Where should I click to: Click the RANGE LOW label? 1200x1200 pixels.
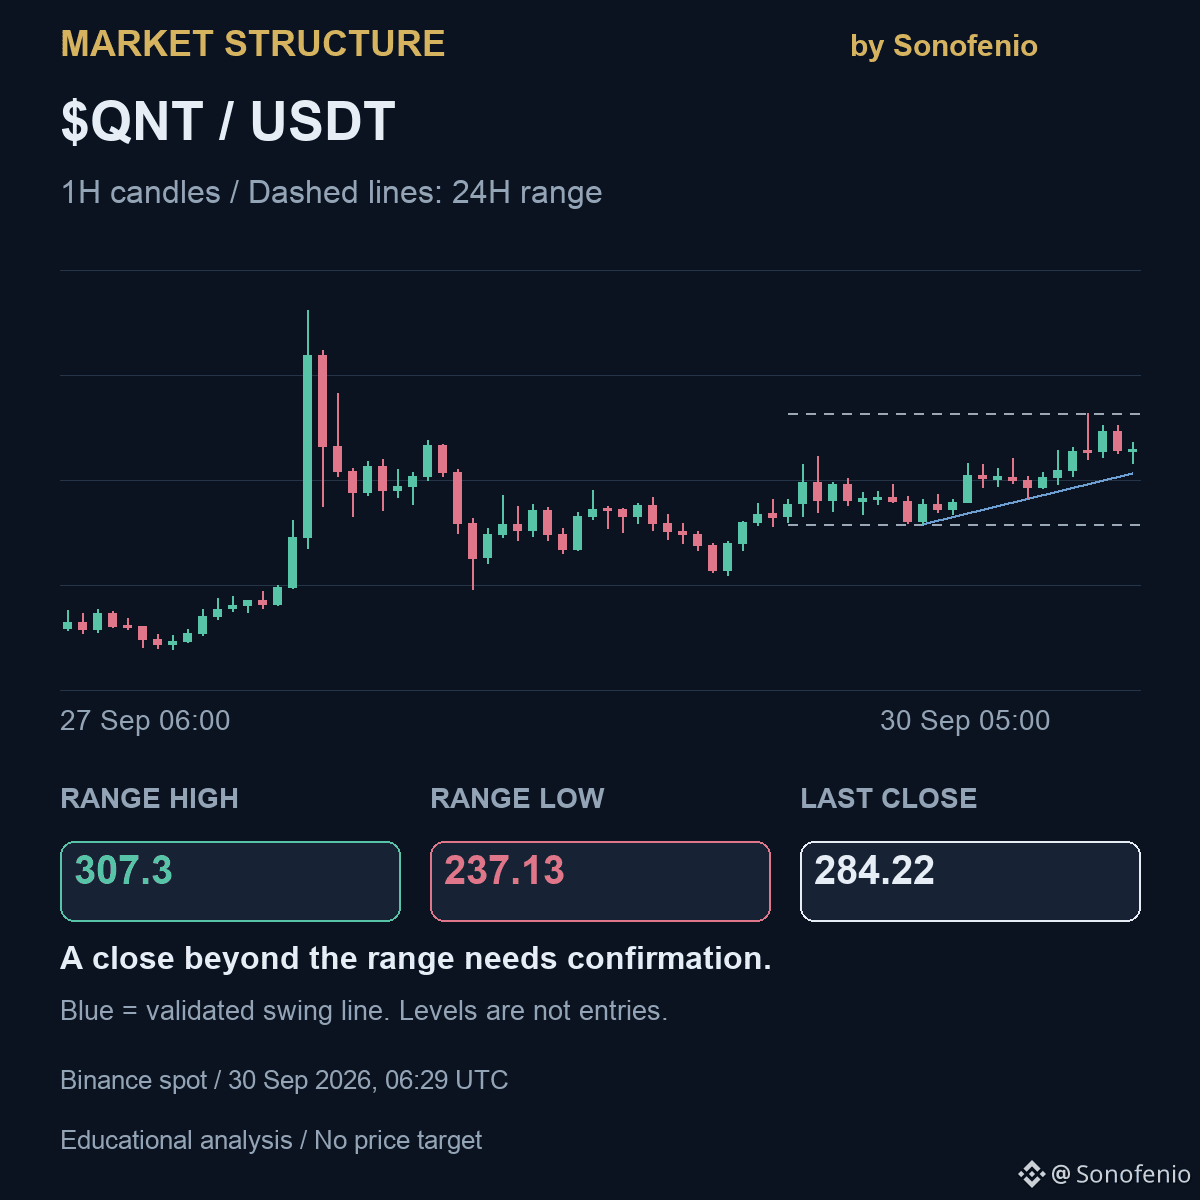click(517, 798)
